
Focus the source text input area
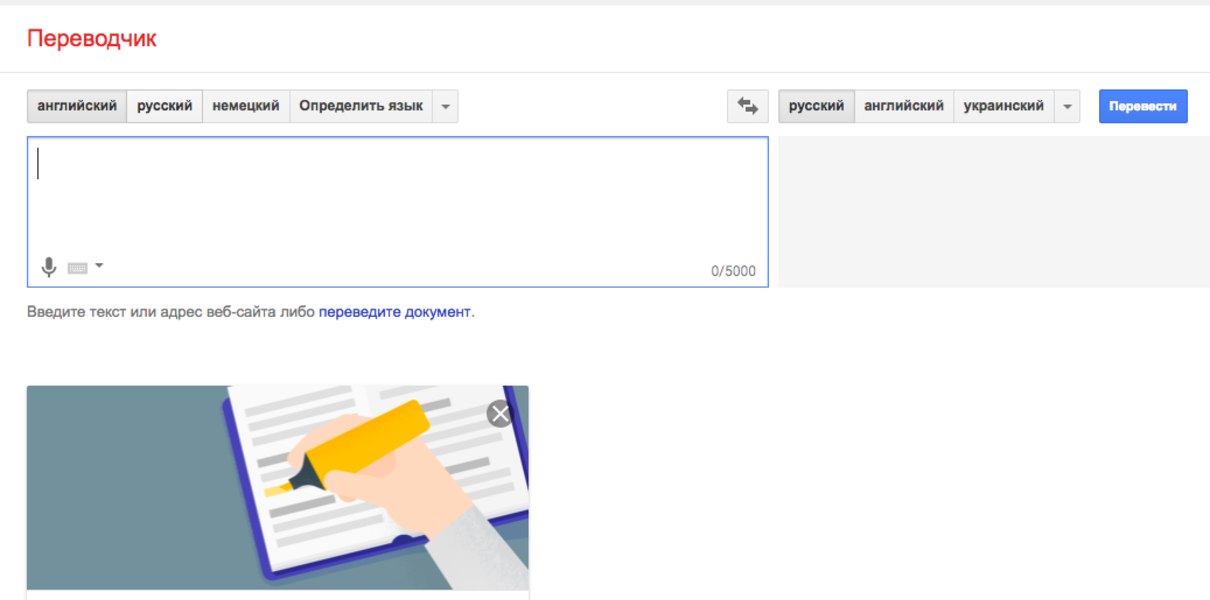[398, 212]
